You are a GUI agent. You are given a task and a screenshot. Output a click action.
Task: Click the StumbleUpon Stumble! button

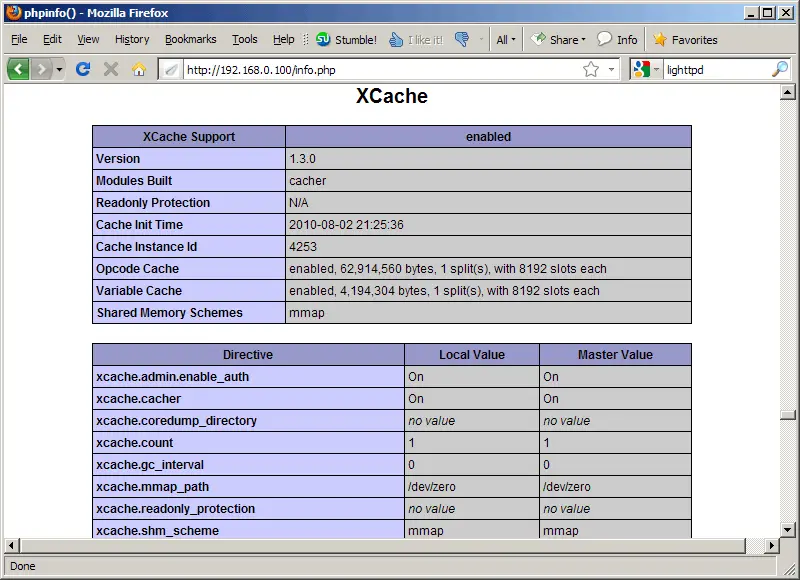click(346, 40)
